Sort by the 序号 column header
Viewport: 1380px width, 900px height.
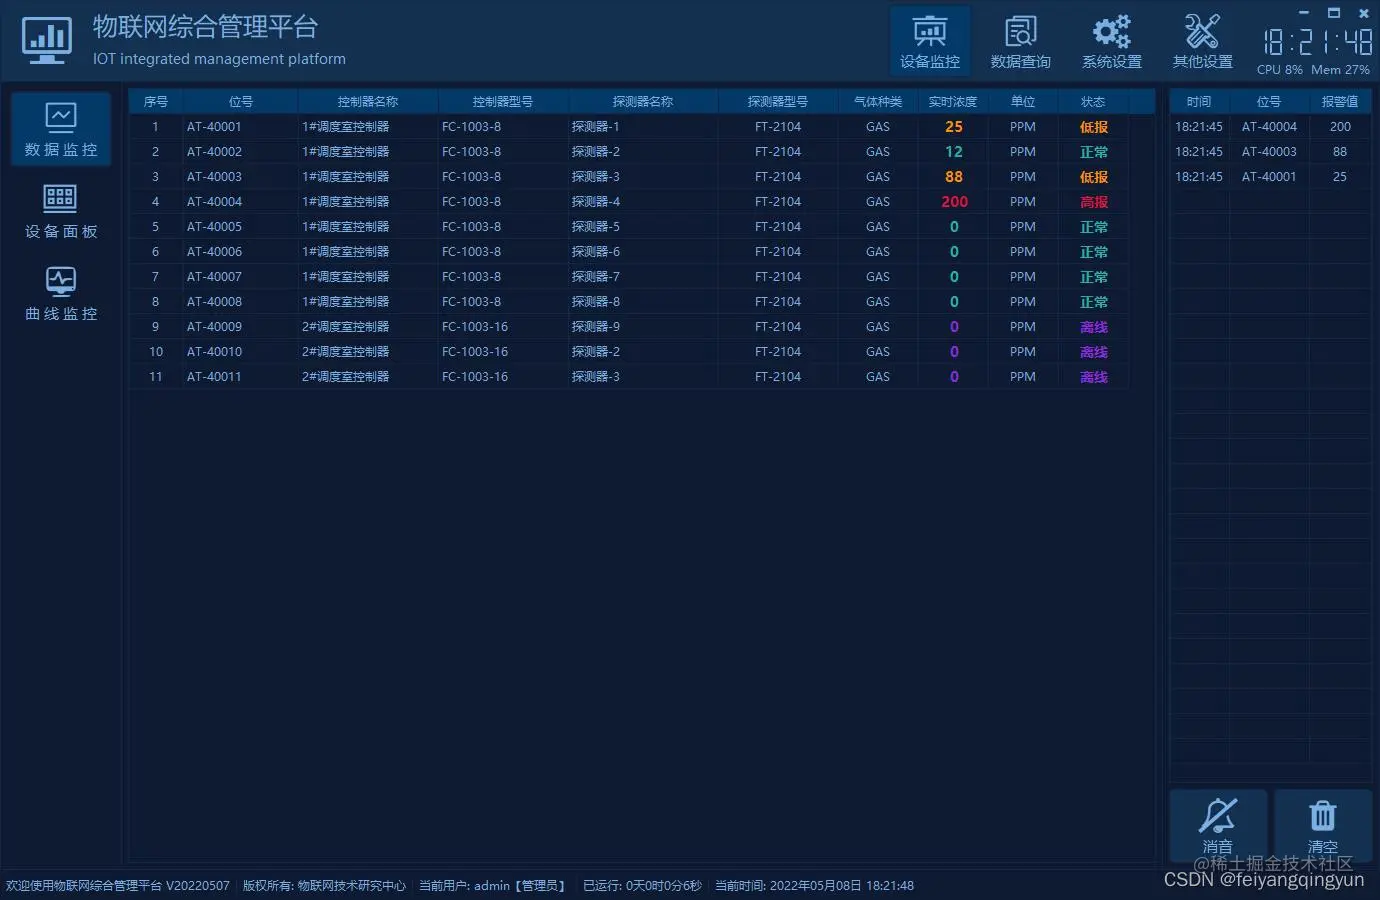point(155,102)
